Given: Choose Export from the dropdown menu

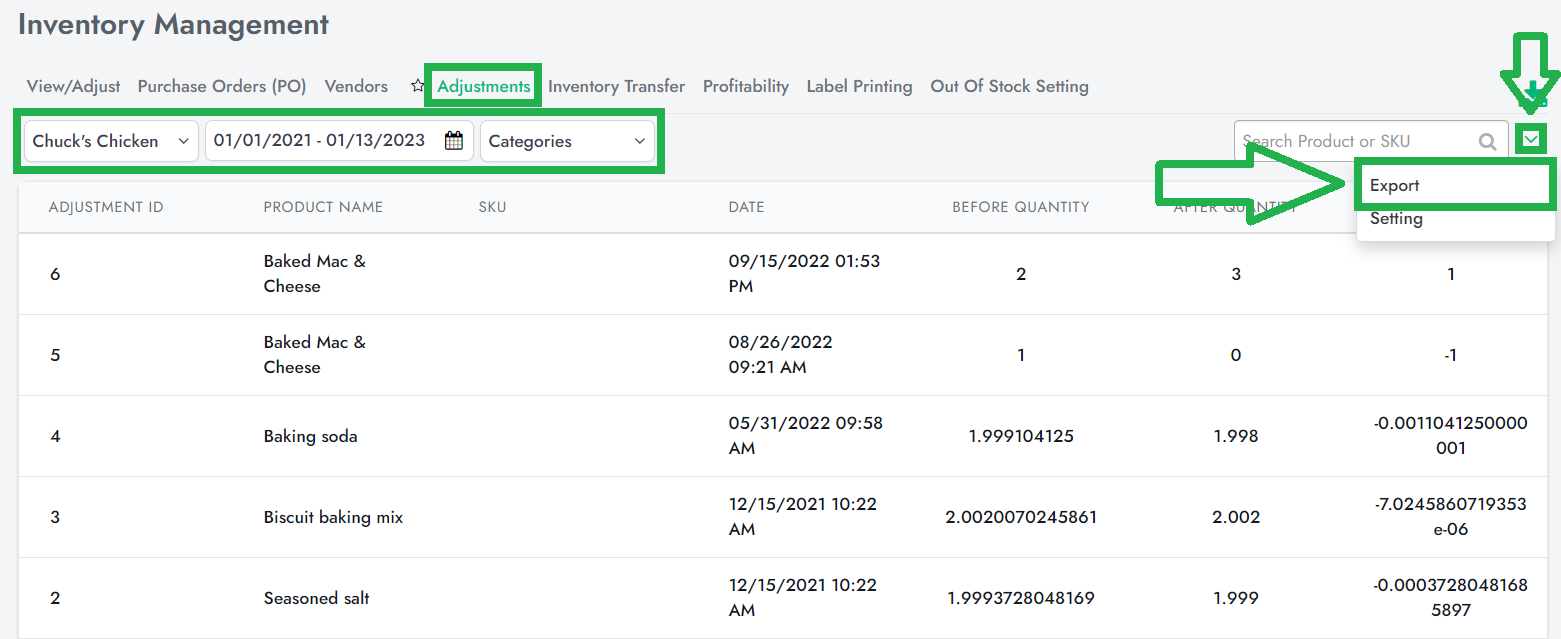Looking at the screenshot, I should (x=1395, y=185).
